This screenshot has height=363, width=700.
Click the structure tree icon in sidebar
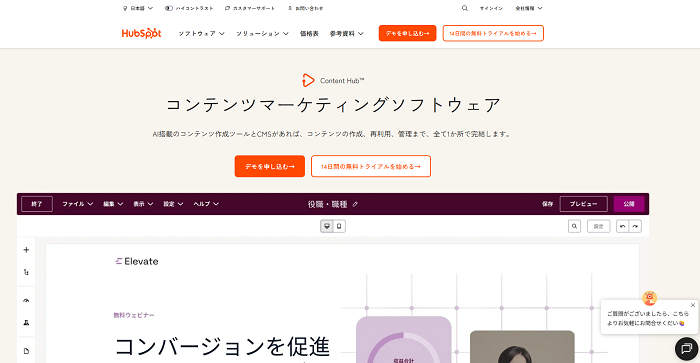[x=26, y=272]
